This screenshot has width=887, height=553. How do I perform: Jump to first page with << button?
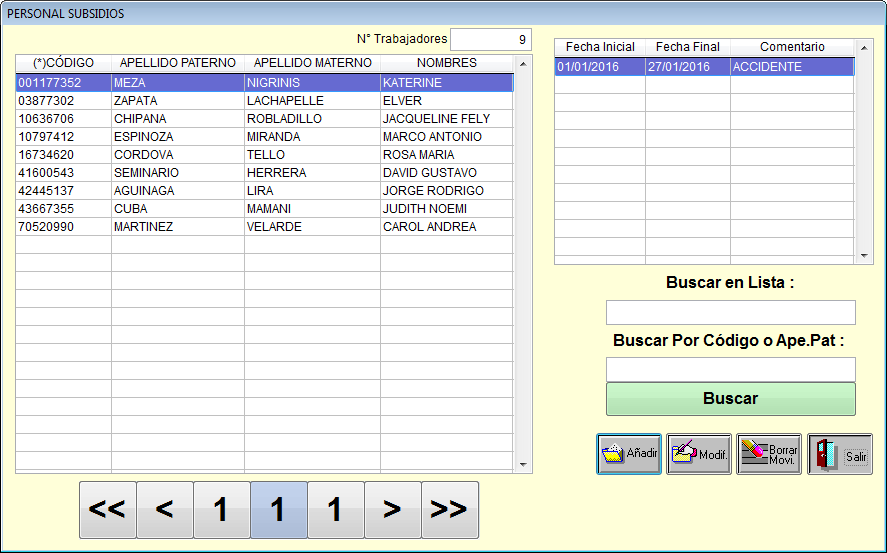[x=107, y=510]
